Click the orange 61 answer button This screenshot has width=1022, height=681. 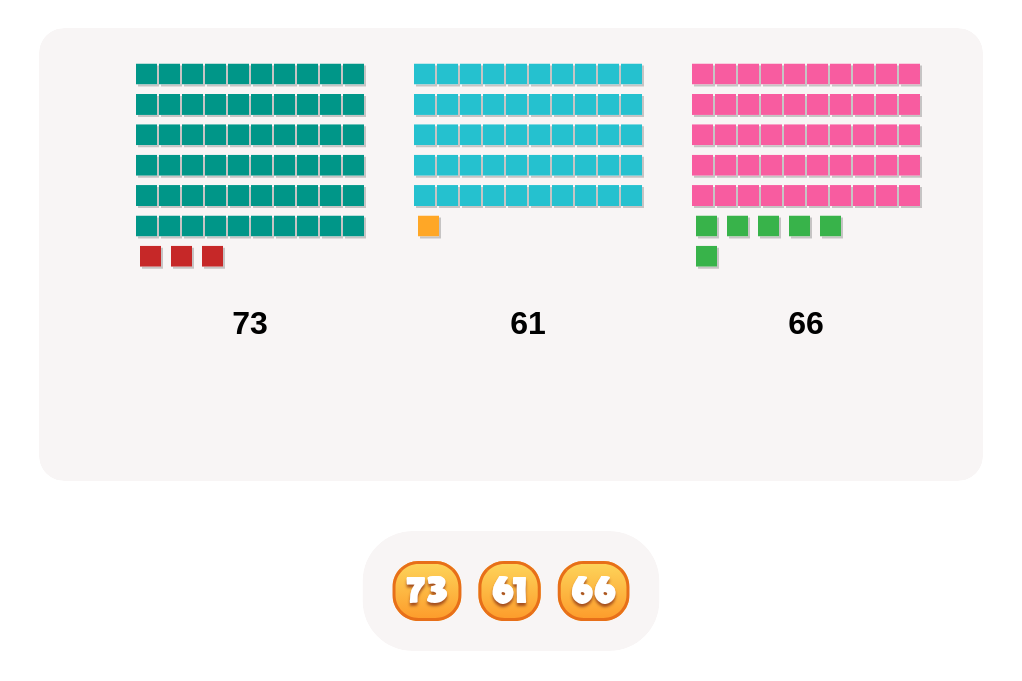point(509,590)
